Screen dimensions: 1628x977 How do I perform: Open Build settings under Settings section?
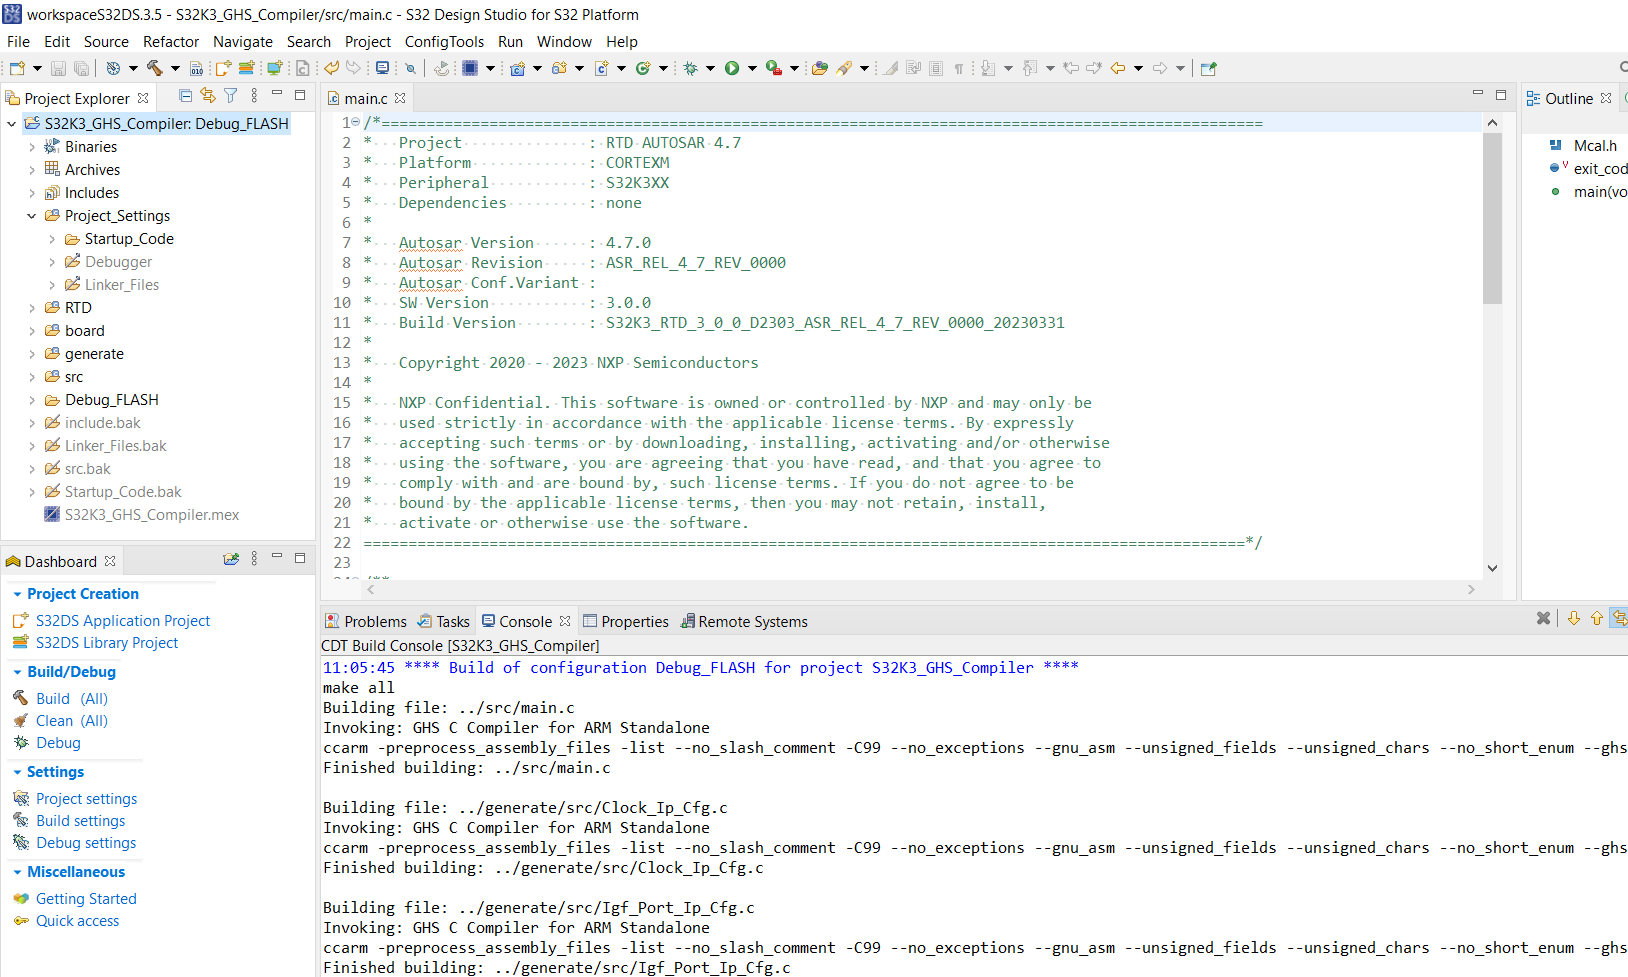point(80,820)
